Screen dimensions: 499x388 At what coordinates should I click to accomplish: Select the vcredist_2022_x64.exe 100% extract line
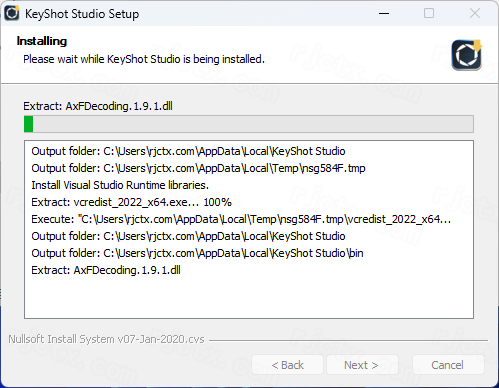131,202
